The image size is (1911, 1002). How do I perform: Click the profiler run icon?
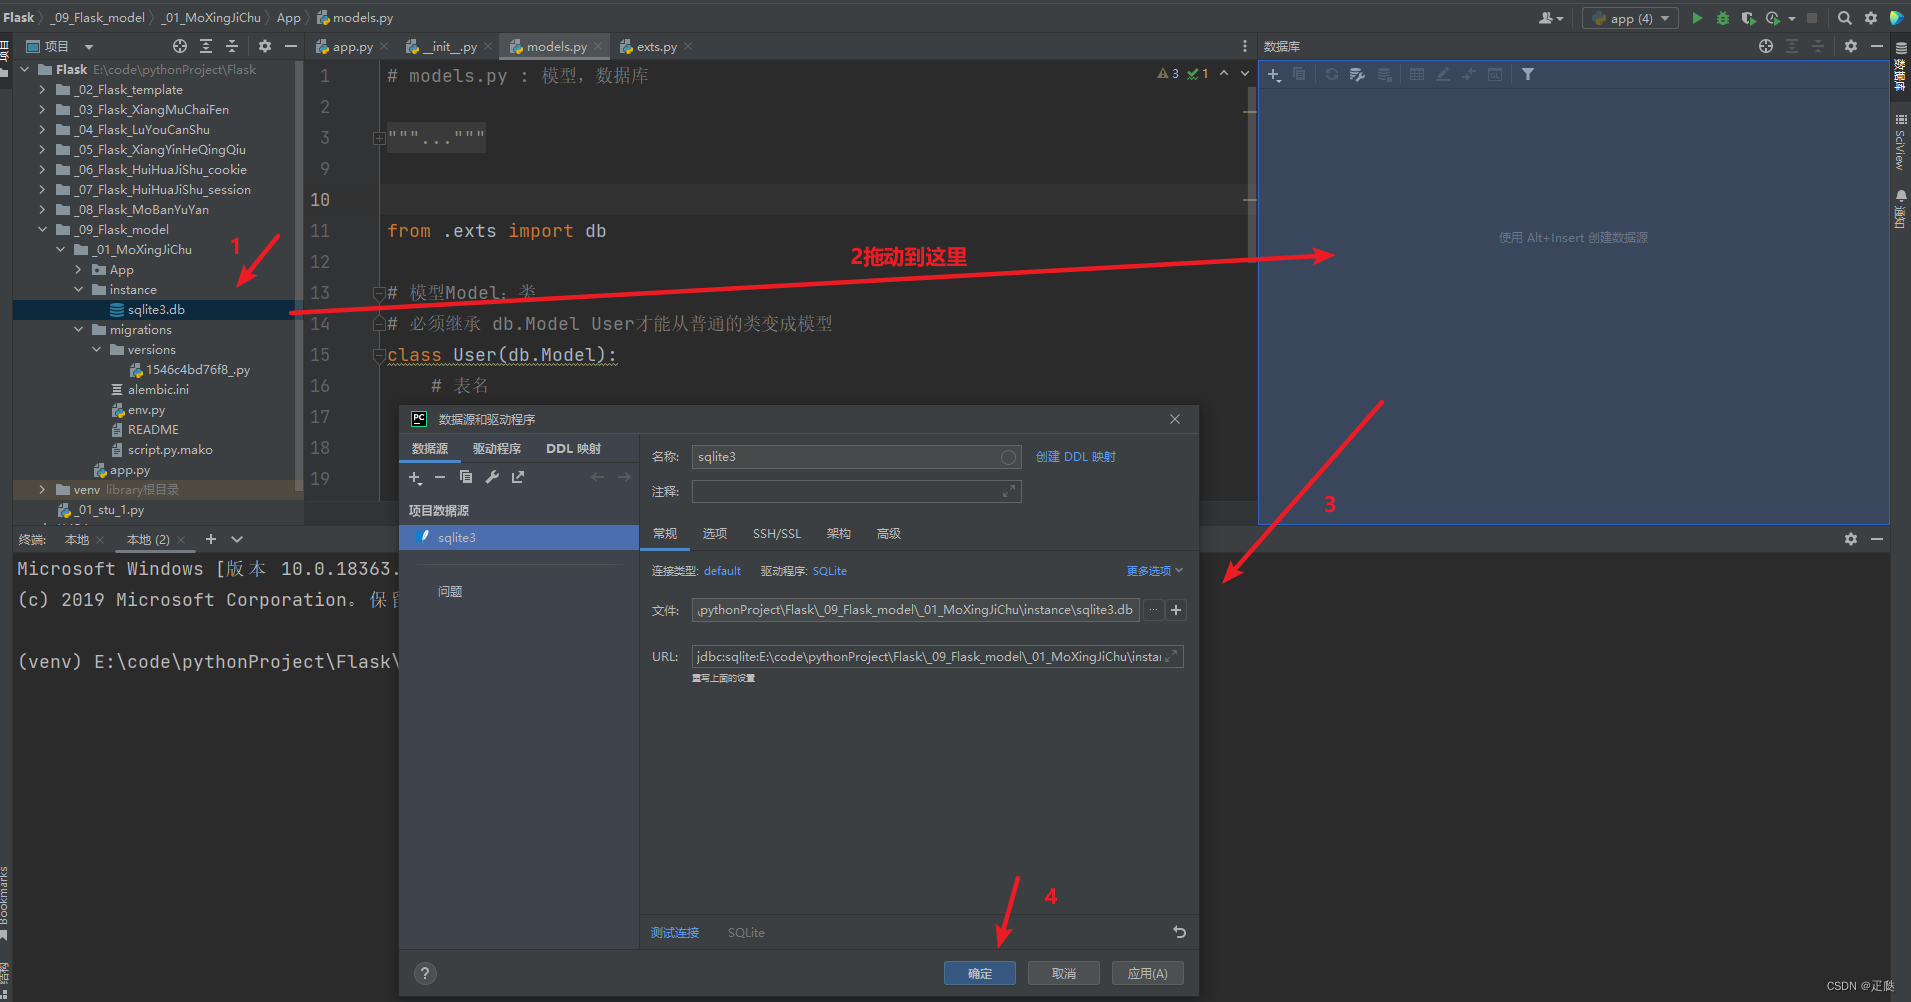click(x=1773, y=18)
